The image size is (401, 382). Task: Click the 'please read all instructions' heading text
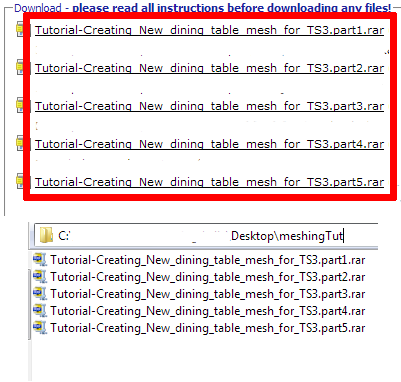pyautogui.click(x=232, y=7)
